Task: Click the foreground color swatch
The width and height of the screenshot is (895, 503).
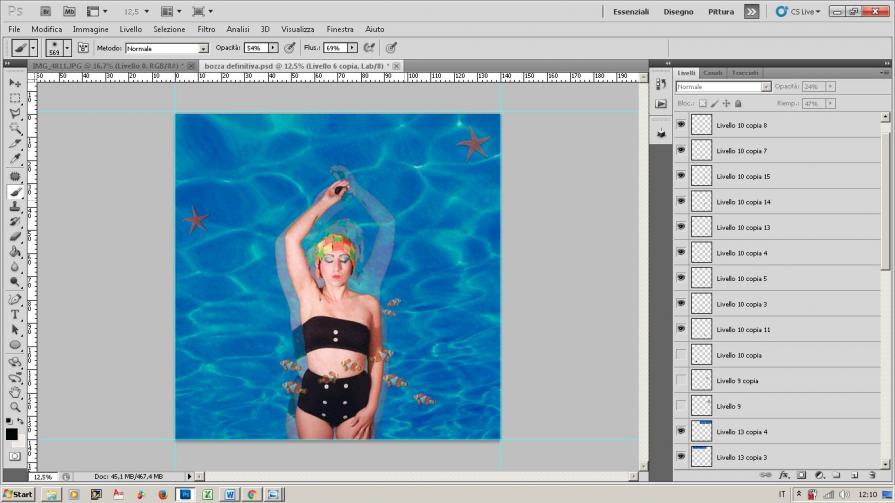Action: [x=11, y=434]
